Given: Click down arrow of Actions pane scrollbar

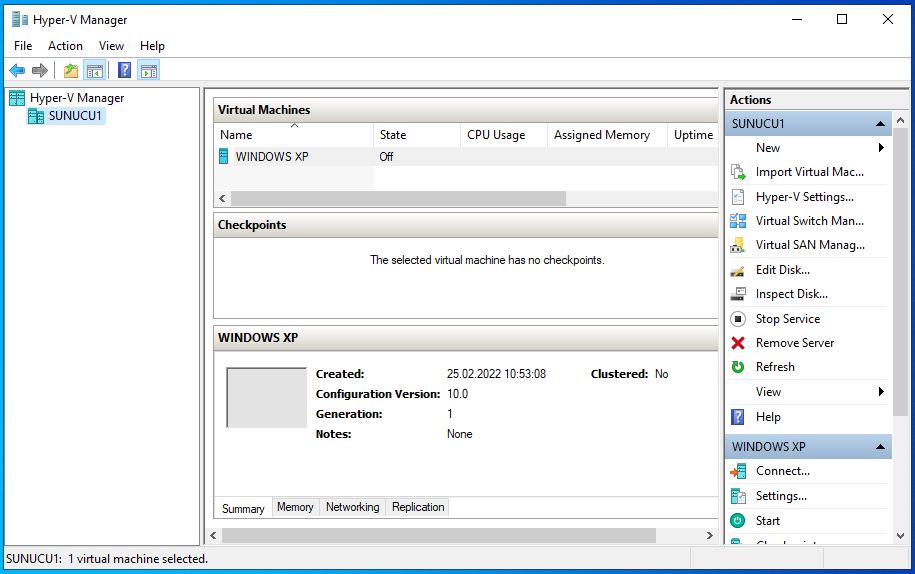Looking at the screenshot, I should [900, 536].
